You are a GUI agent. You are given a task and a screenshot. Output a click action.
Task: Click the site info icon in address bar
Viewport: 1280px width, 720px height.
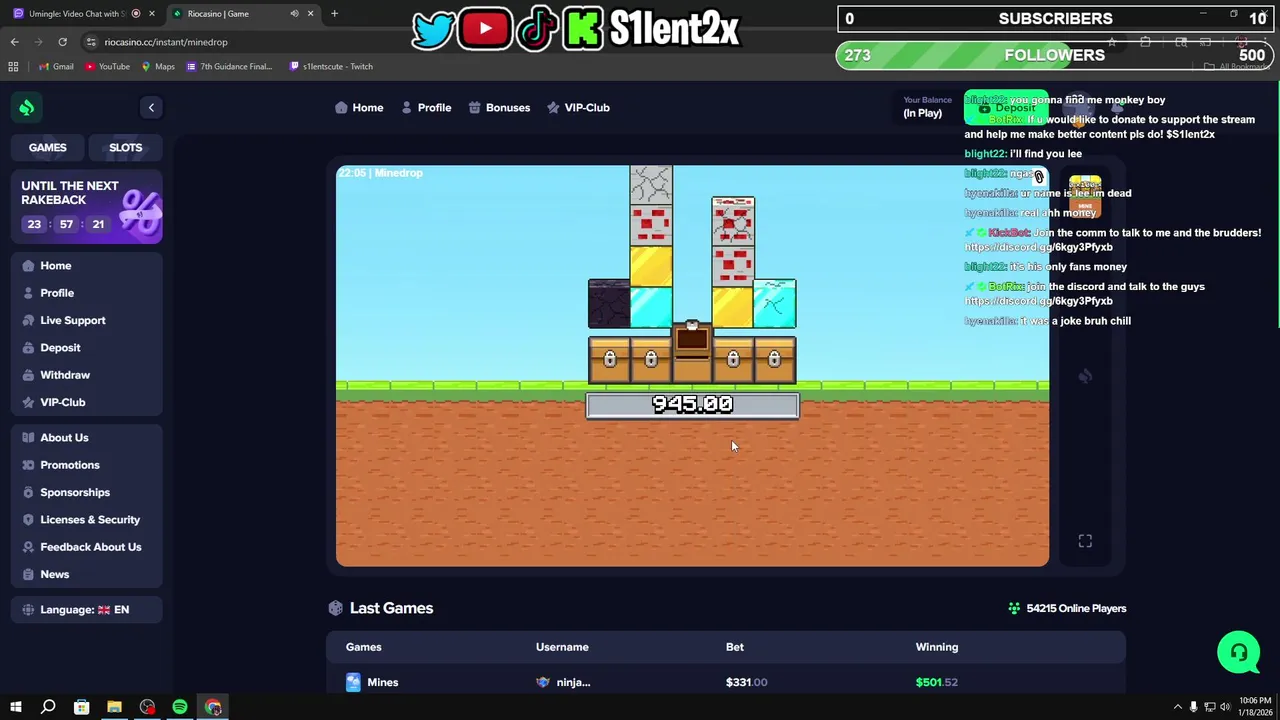(x=91, y=42)
